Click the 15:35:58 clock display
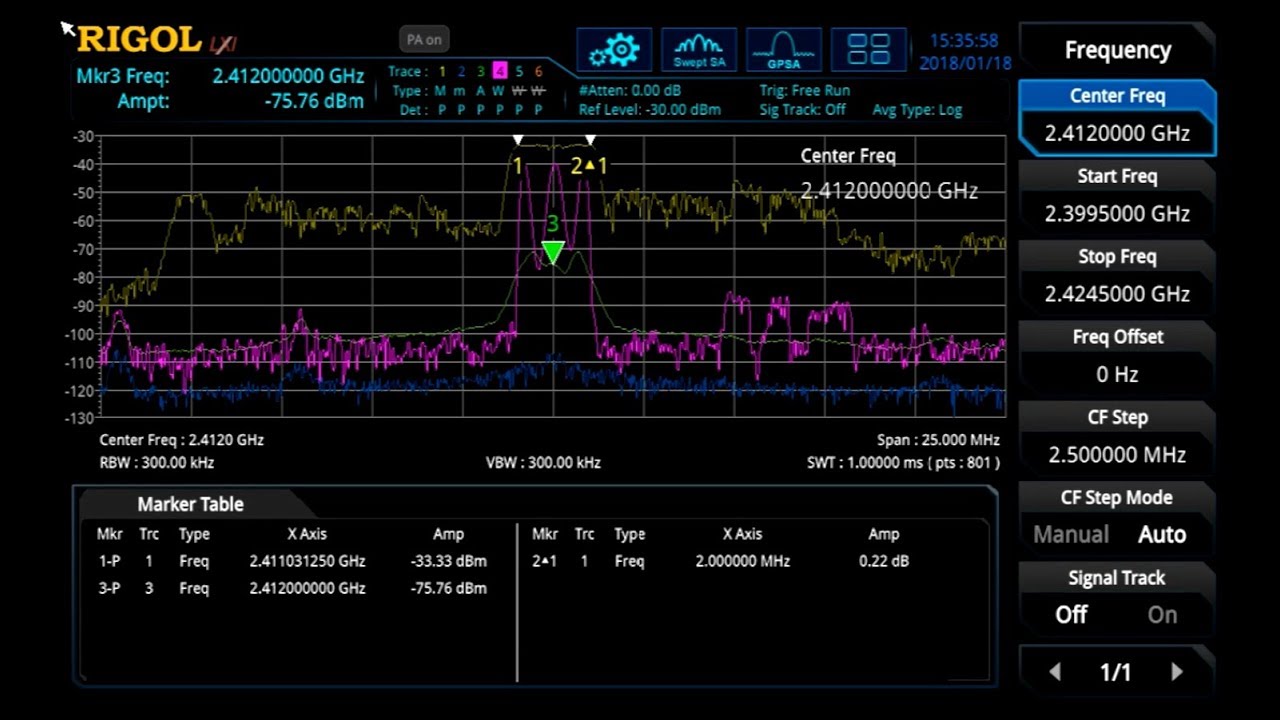This screenshot has height=720, width=1280. [x=964, y=41]
